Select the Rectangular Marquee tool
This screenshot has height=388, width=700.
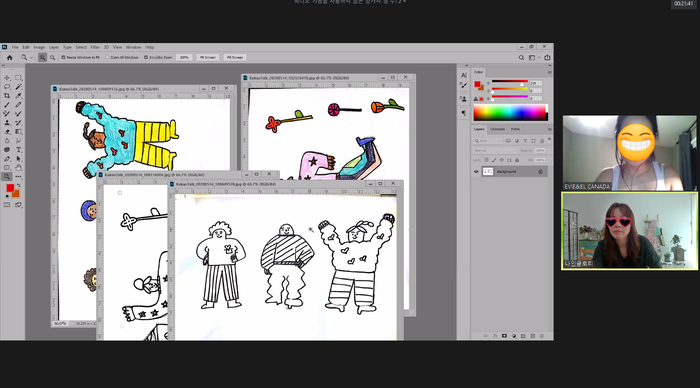pos(18,78)
